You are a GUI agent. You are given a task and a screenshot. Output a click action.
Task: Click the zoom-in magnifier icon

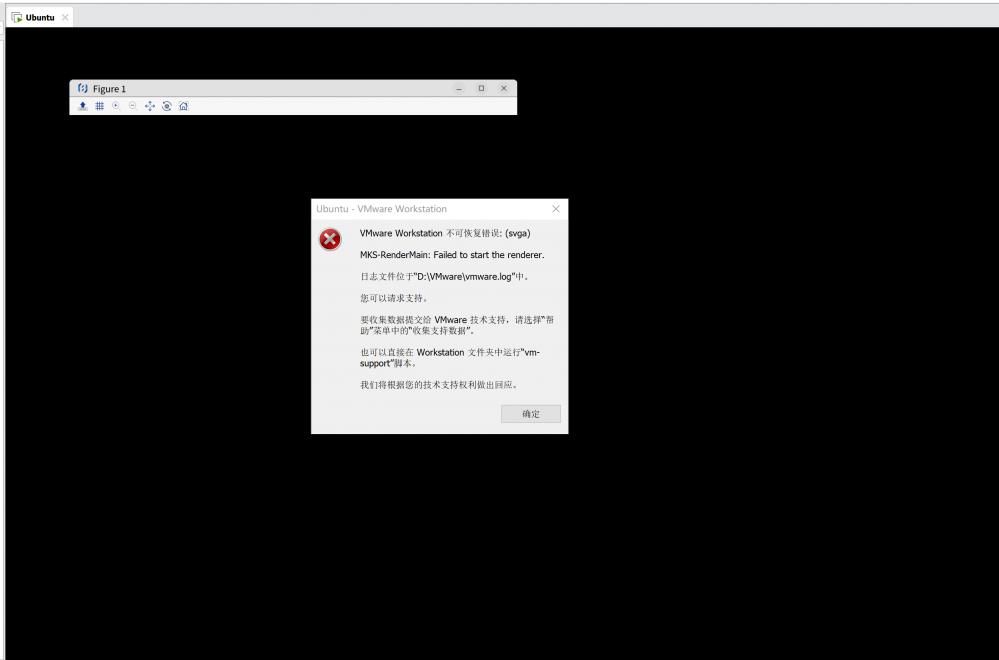[x=115, y=105]
